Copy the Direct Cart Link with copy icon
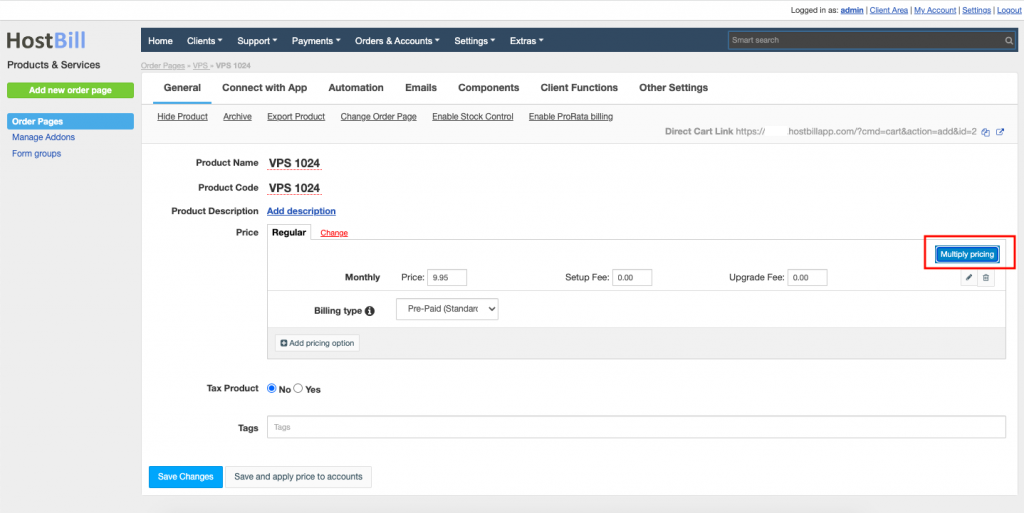Viewport: 1024px width, 513px height. pos(985,132)
